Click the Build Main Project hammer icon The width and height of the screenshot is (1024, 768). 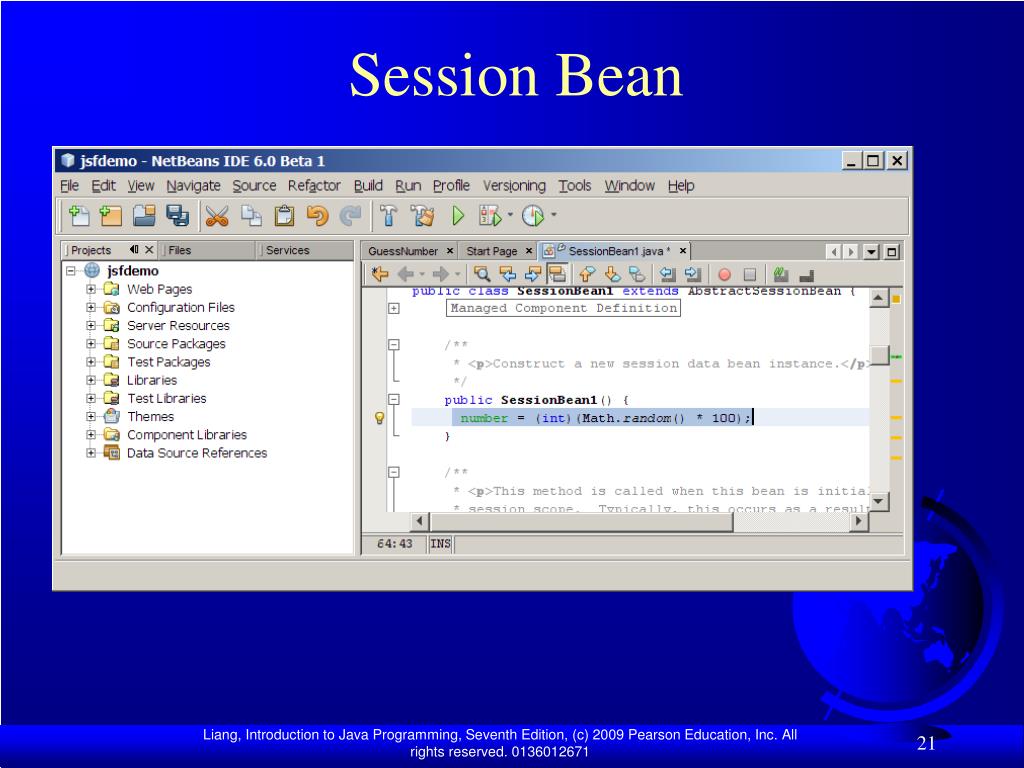[389, 216]
